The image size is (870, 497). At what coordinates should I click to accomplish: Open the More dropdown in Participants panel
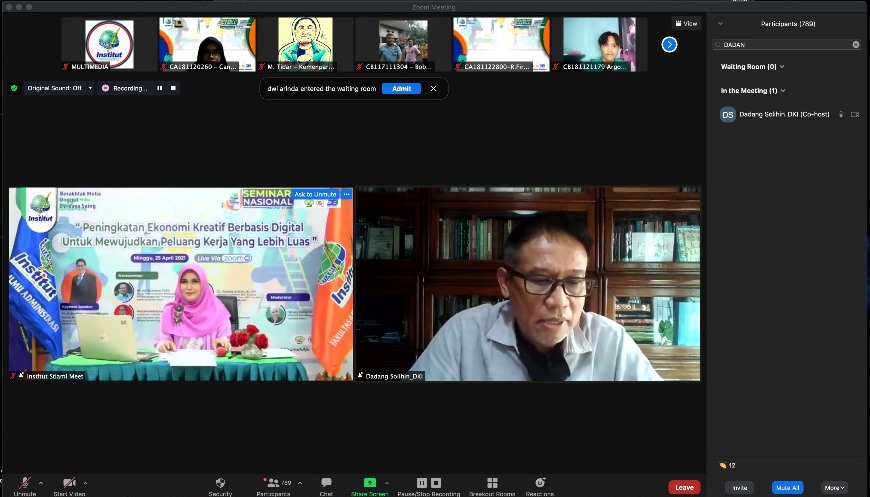pos(834,488)
